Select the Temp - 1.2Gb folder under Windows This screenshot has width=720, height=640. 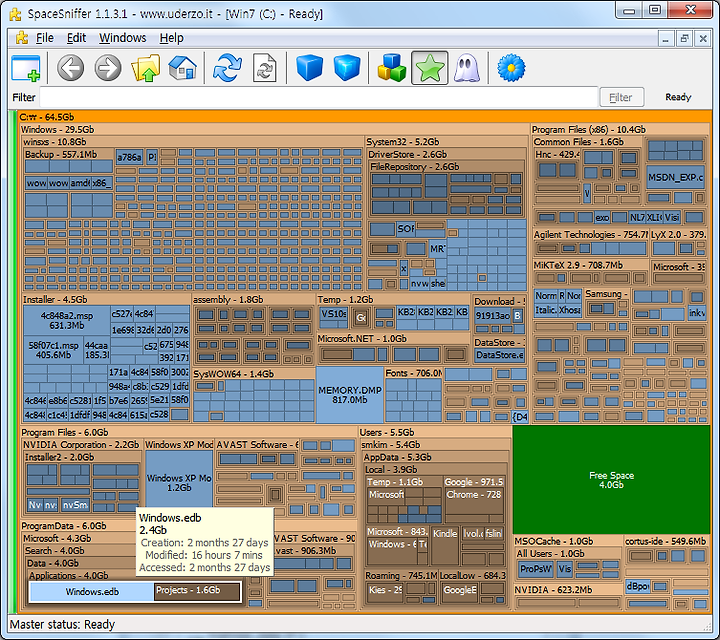(x=394, y=299)
